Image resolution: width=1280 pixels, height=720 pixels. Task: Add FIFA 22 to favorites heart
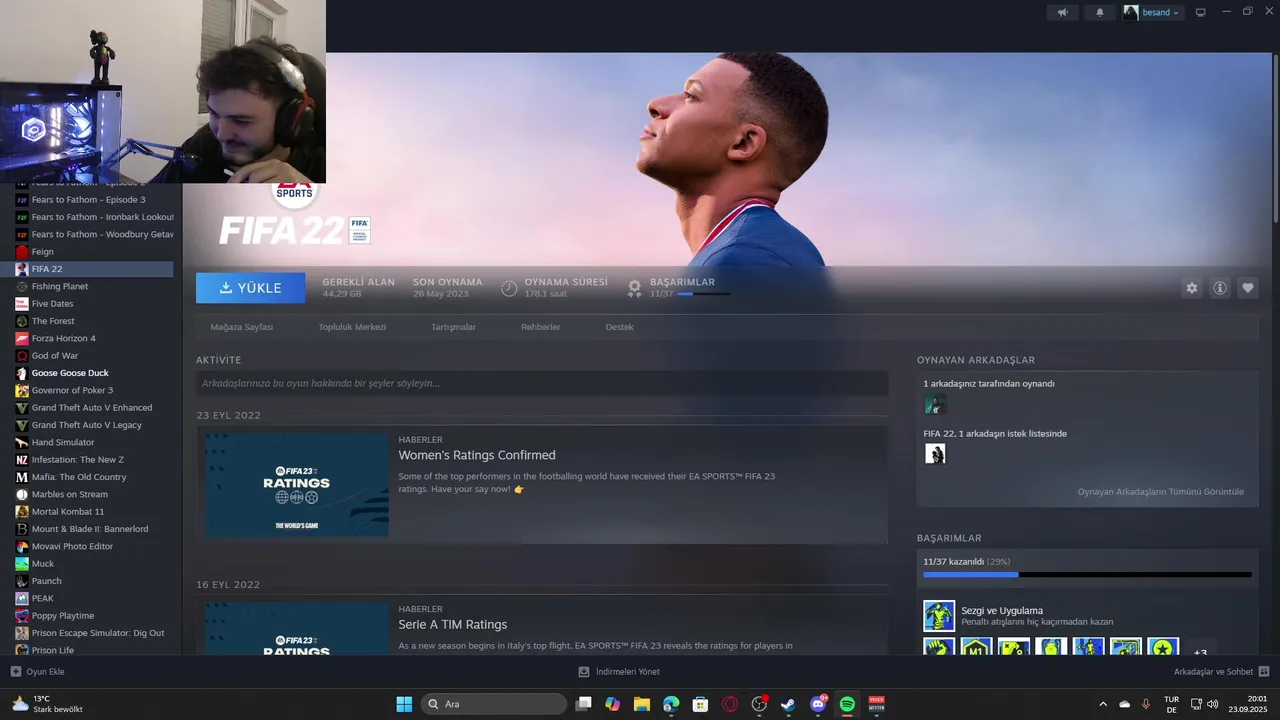(x=1248, y=288)
